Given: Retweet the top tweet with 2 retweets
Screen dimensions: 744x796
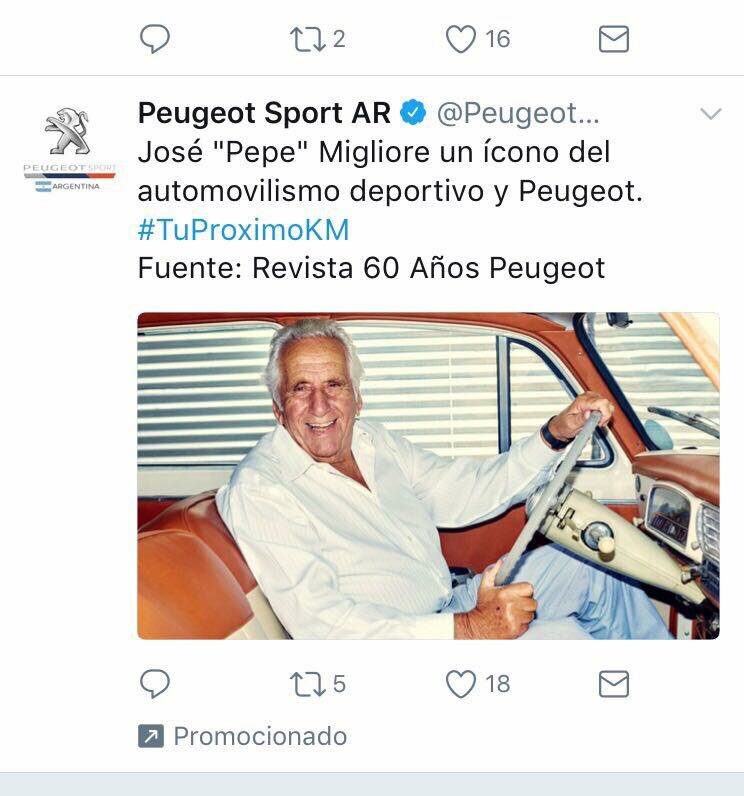Looking at the screenshot, I should pos(308,39).
